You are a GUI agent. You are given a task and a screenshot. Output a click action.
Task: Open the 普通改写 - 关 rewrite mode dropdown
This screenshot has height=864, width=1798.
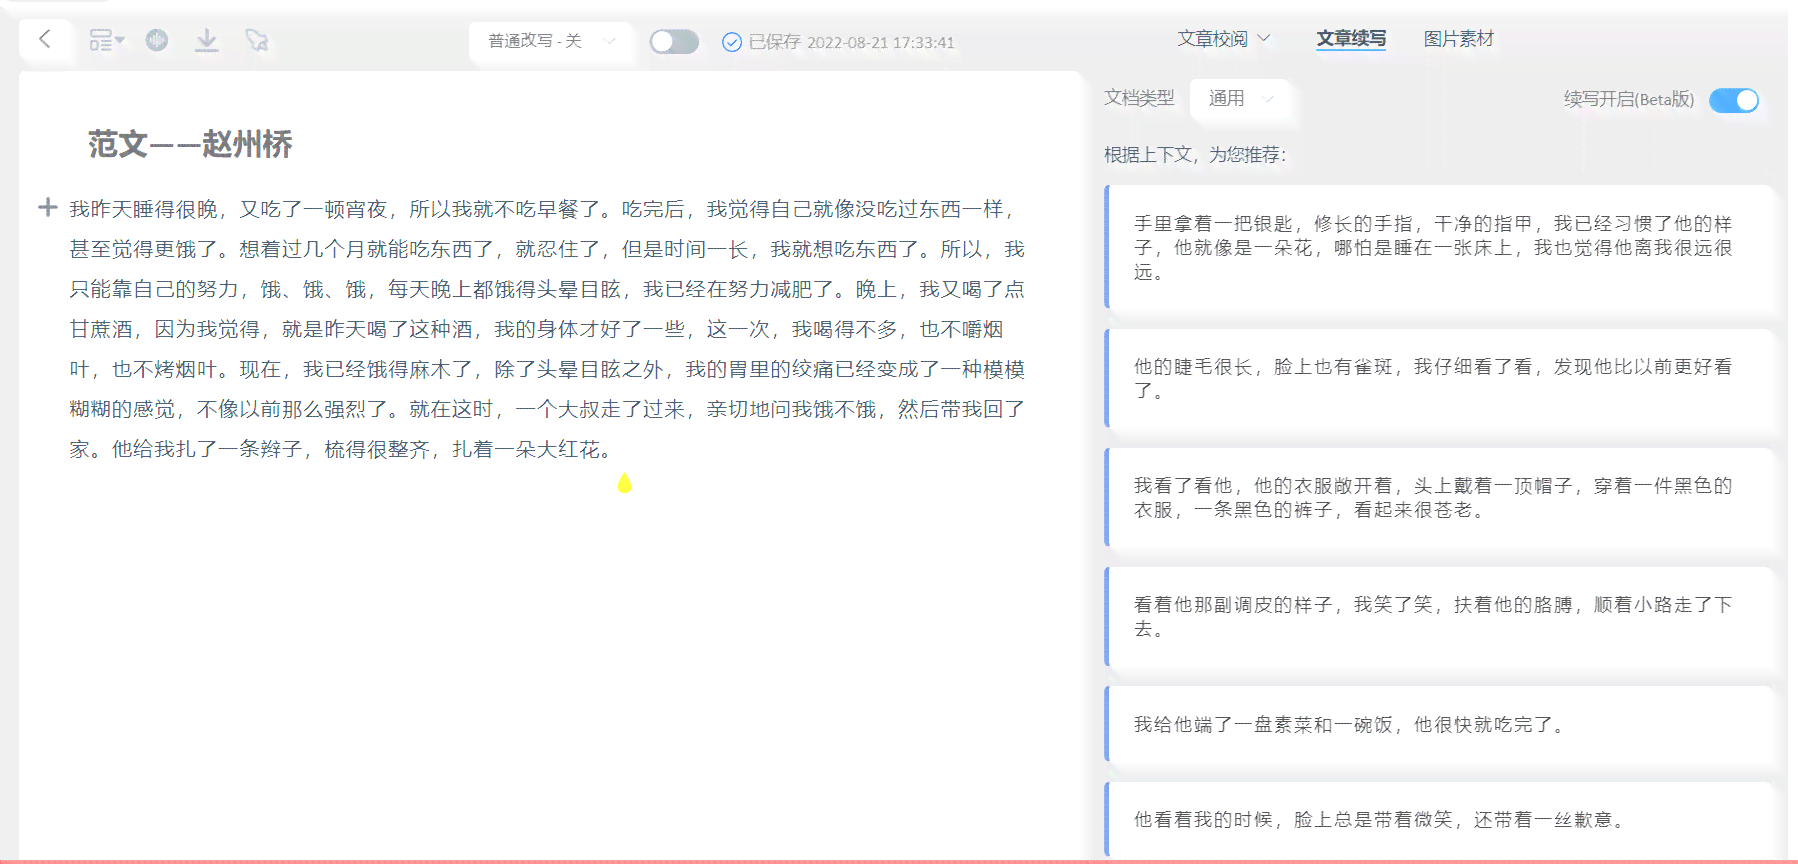tap(551, 41)
